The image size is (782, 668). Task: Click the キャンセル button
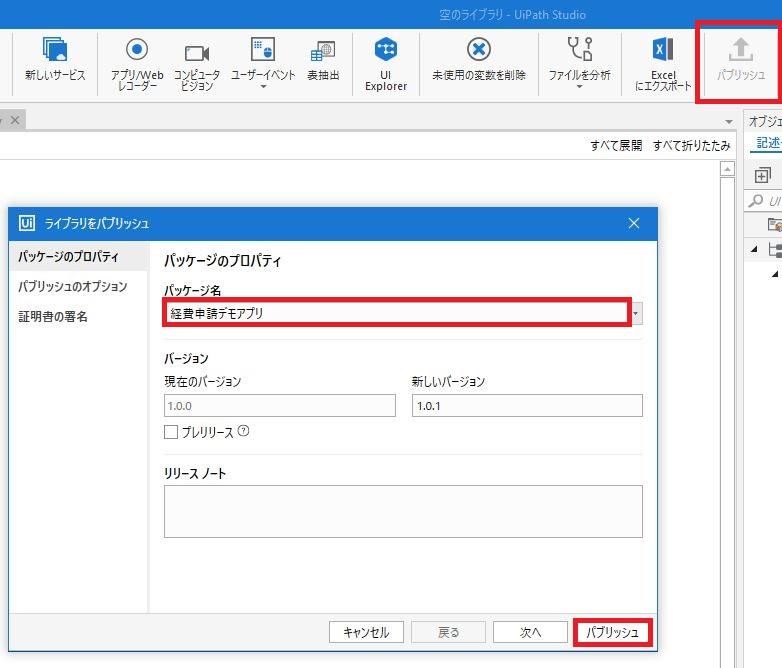coord(366,632)
